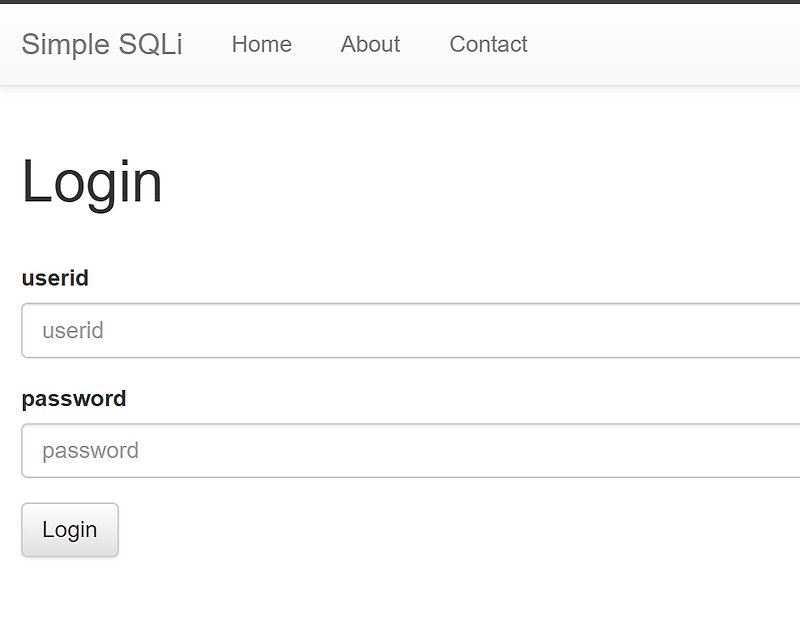Click the userid placeholder text area
This screenshot has width=800, height=644.
pos(72,330)
